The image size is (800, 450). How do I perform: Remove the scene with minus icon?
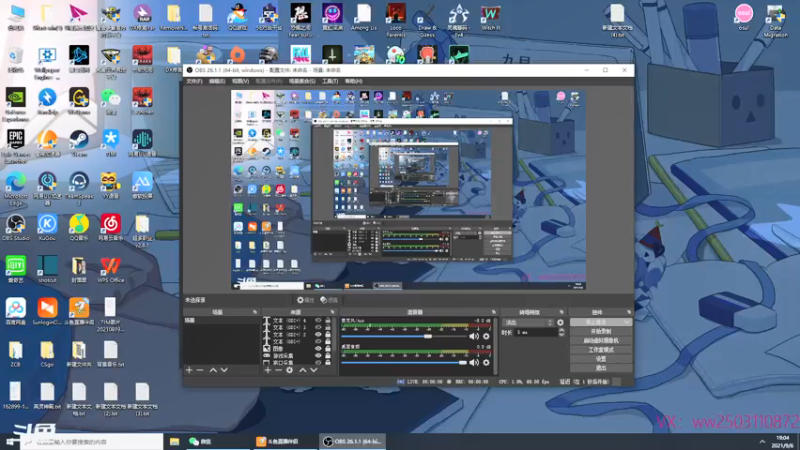coord(200,370)
